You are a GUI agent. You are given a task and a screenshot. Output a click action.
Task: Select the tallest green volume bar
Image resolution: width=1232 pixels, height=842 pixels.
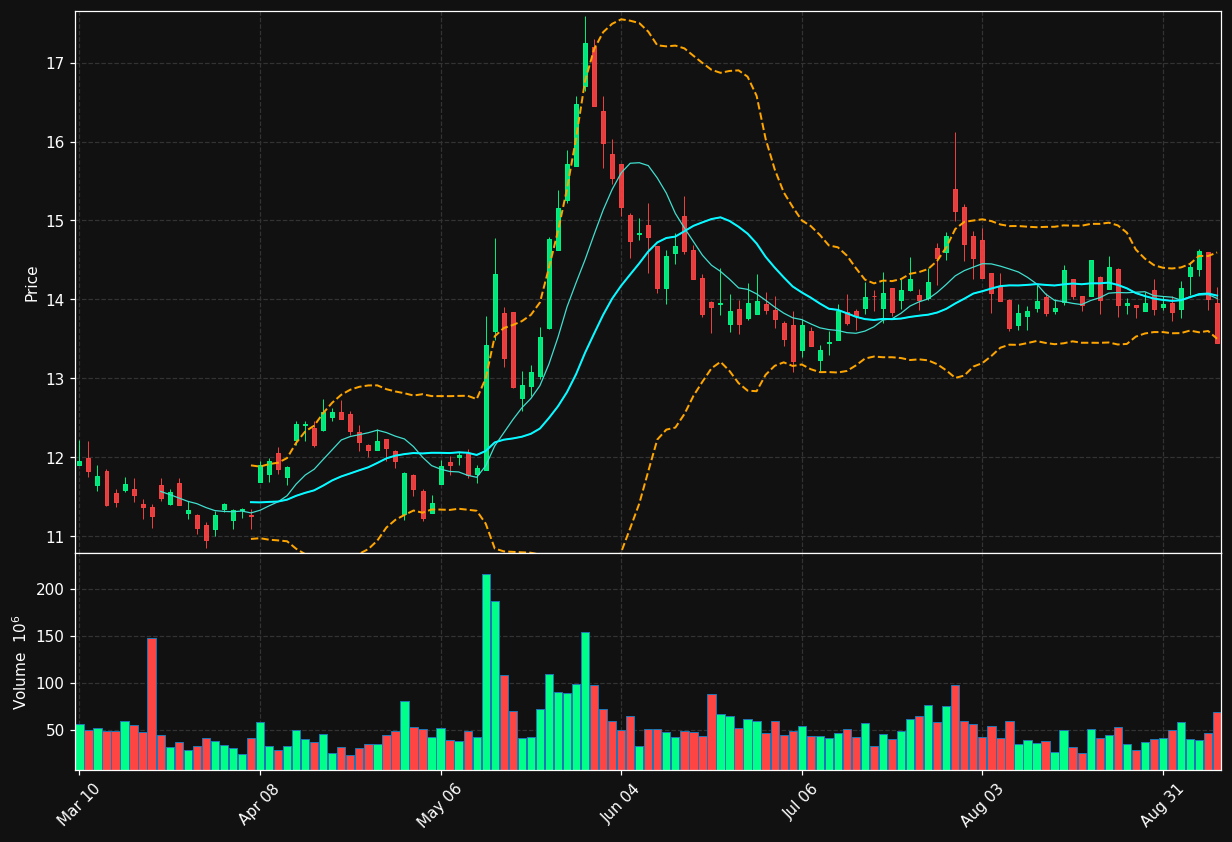(x=486, y=672)
